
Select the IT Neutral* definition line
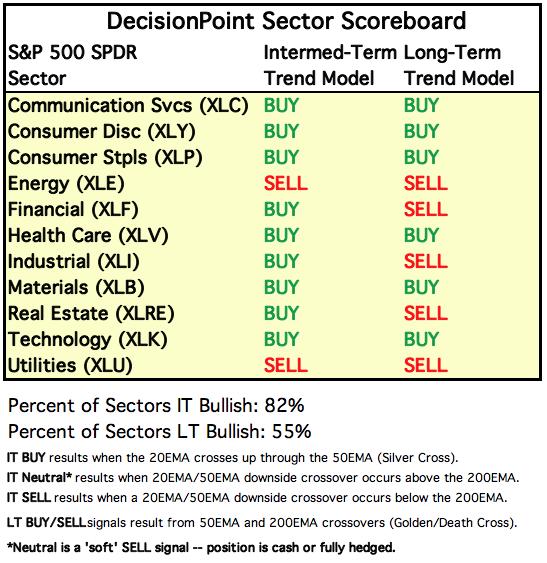(x=263, y=478)
